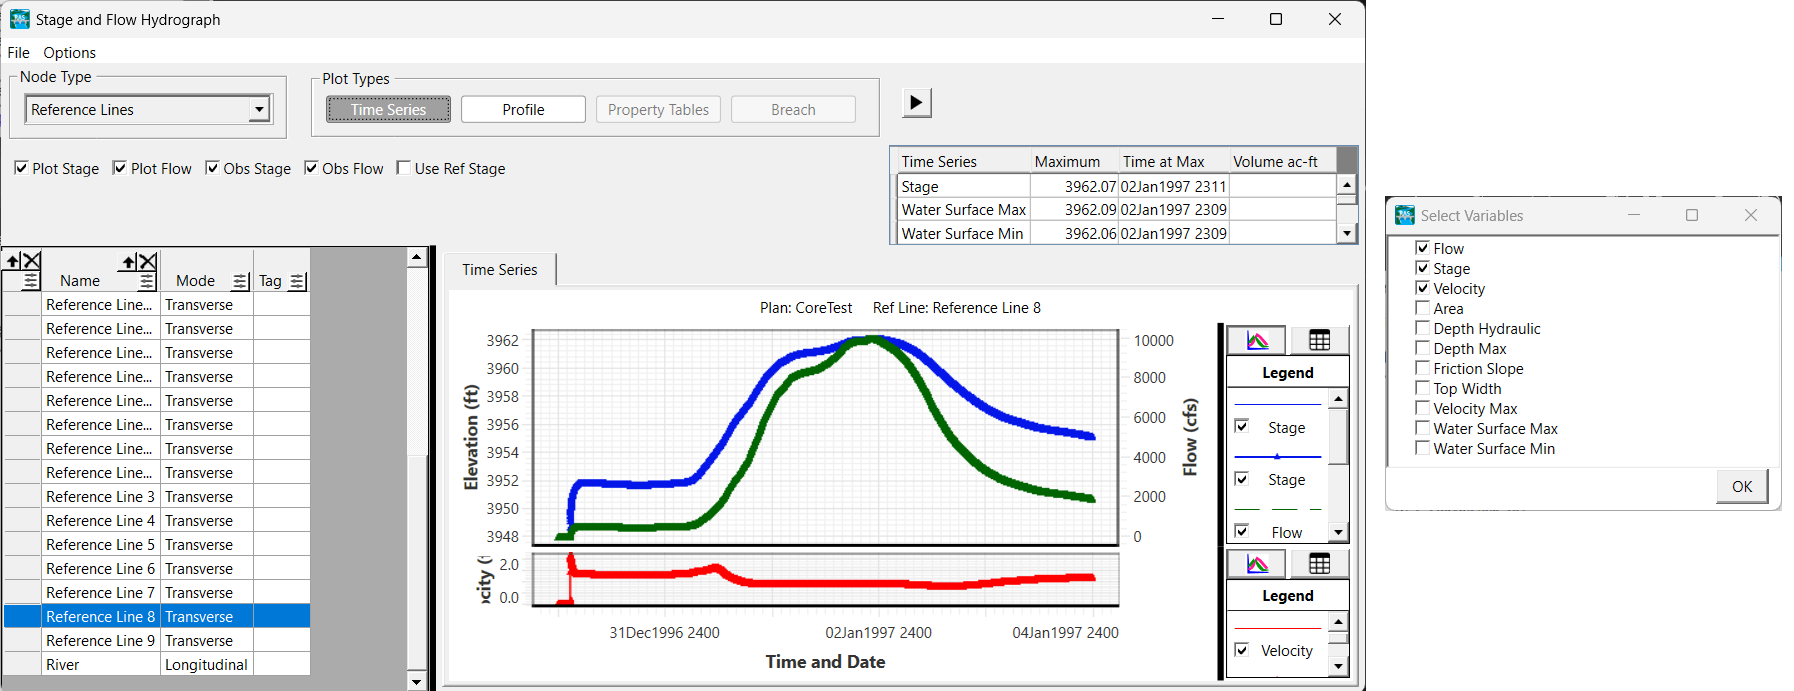Click the Profile plot type button
The image size is (1794, 691).
pyautogui.click(x=523, y=110)
